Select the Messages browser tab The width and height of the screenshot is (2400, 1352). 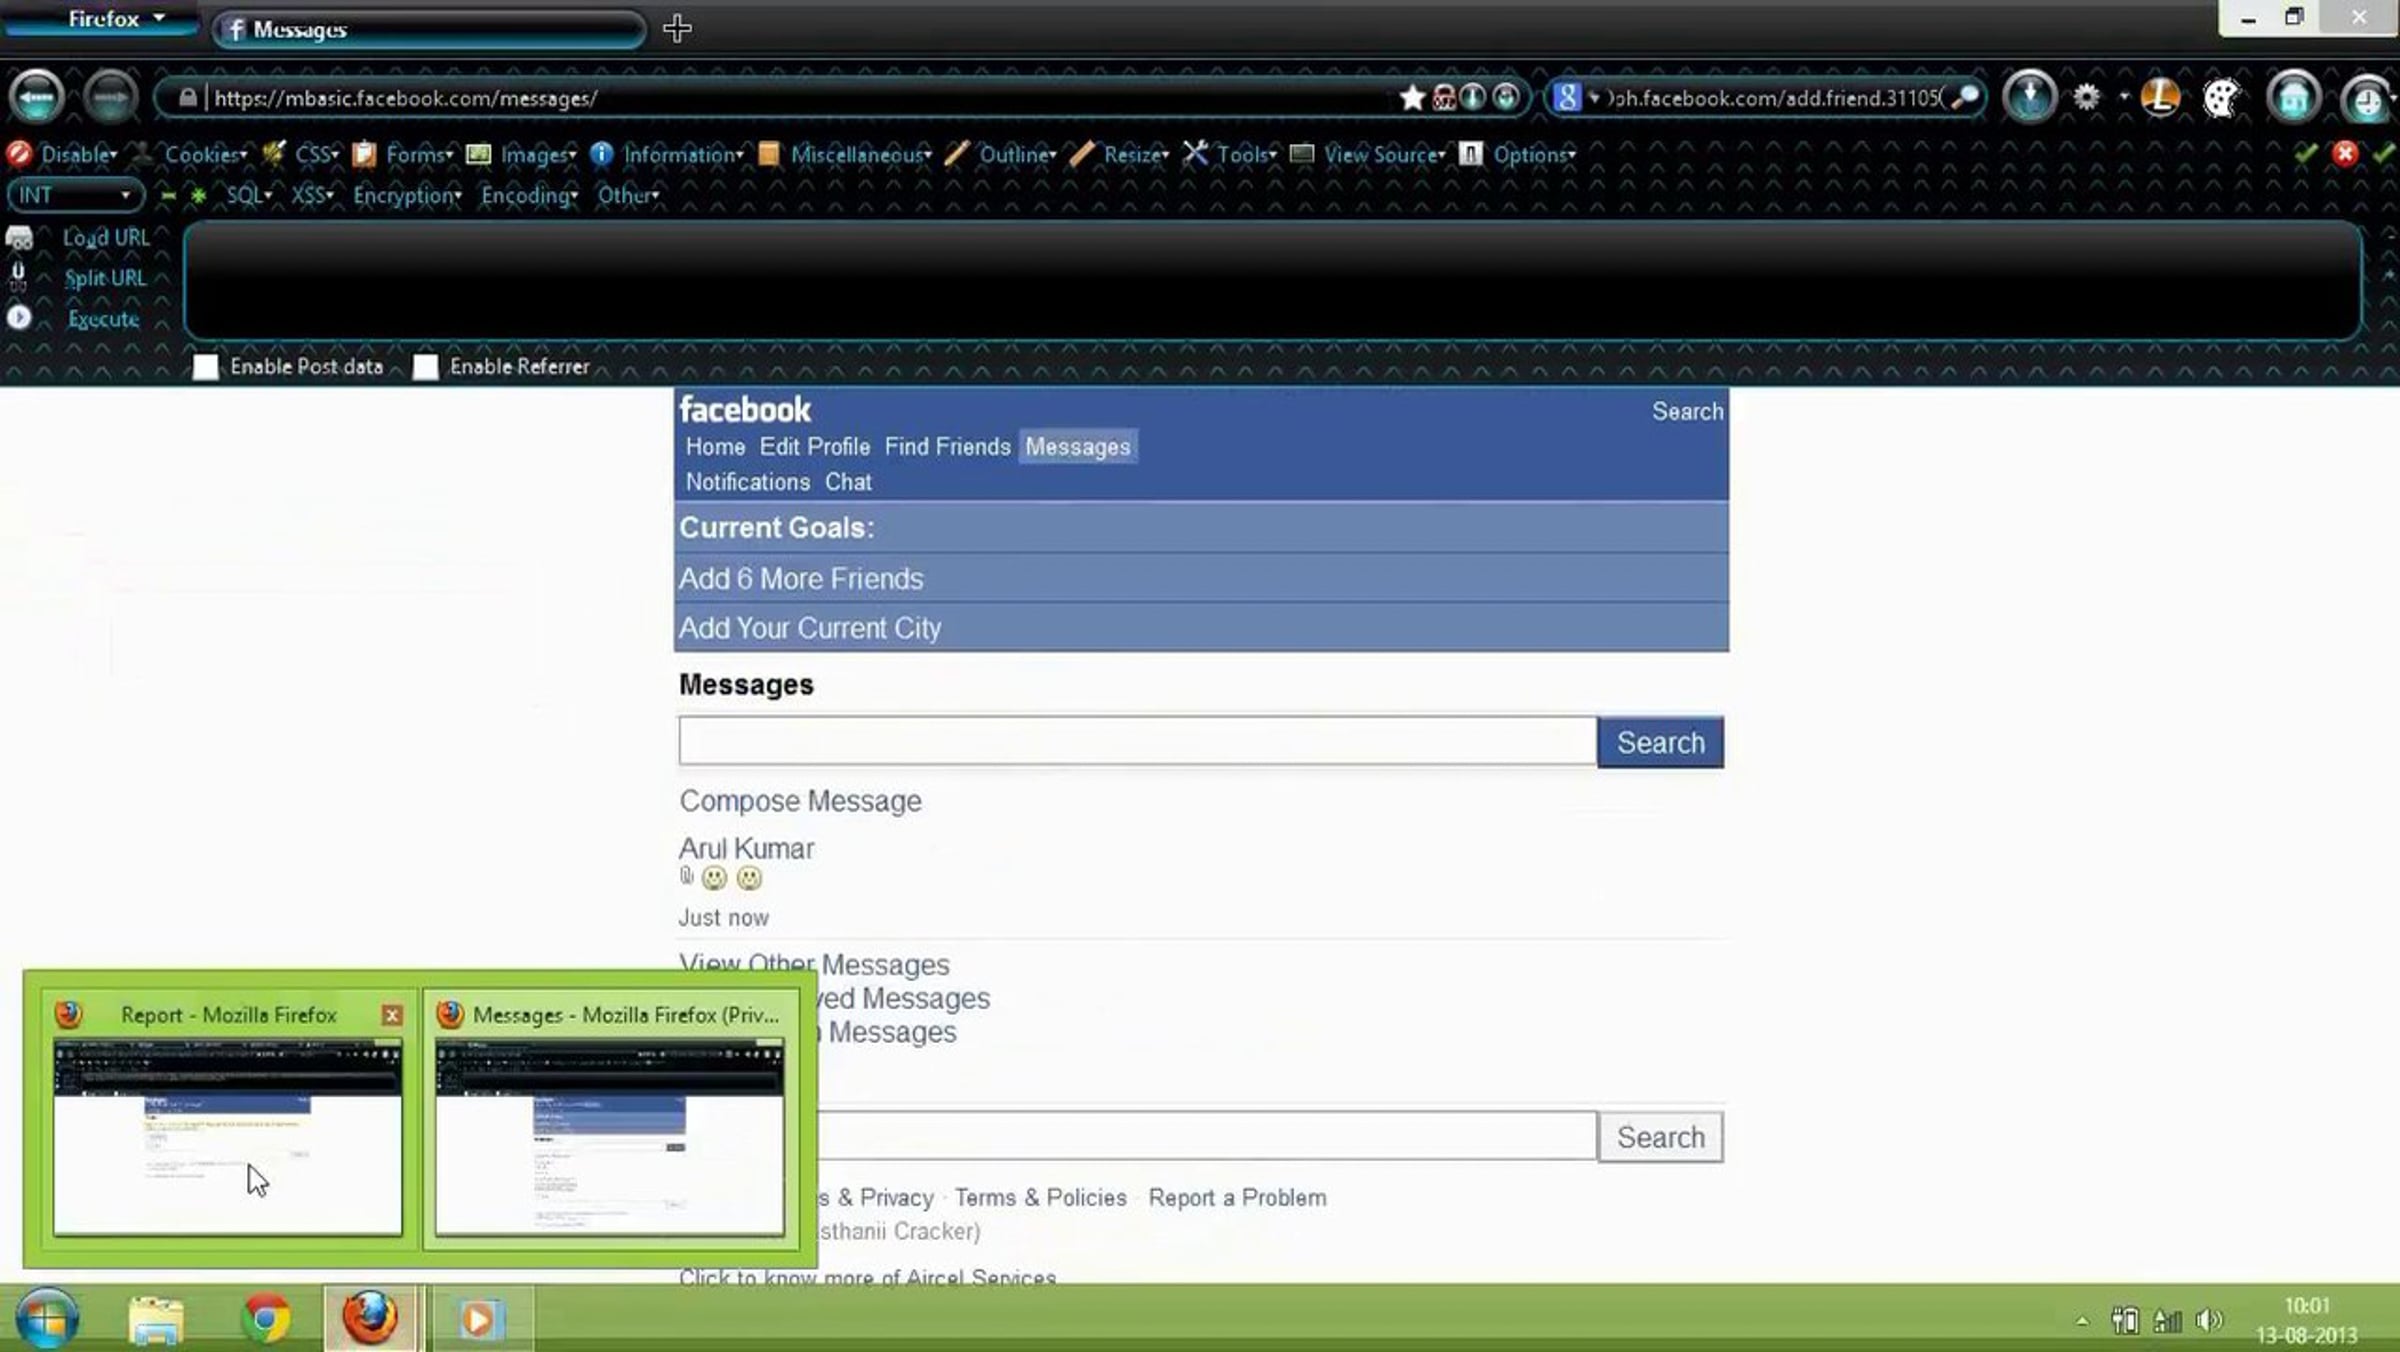(x=428, y=29)
